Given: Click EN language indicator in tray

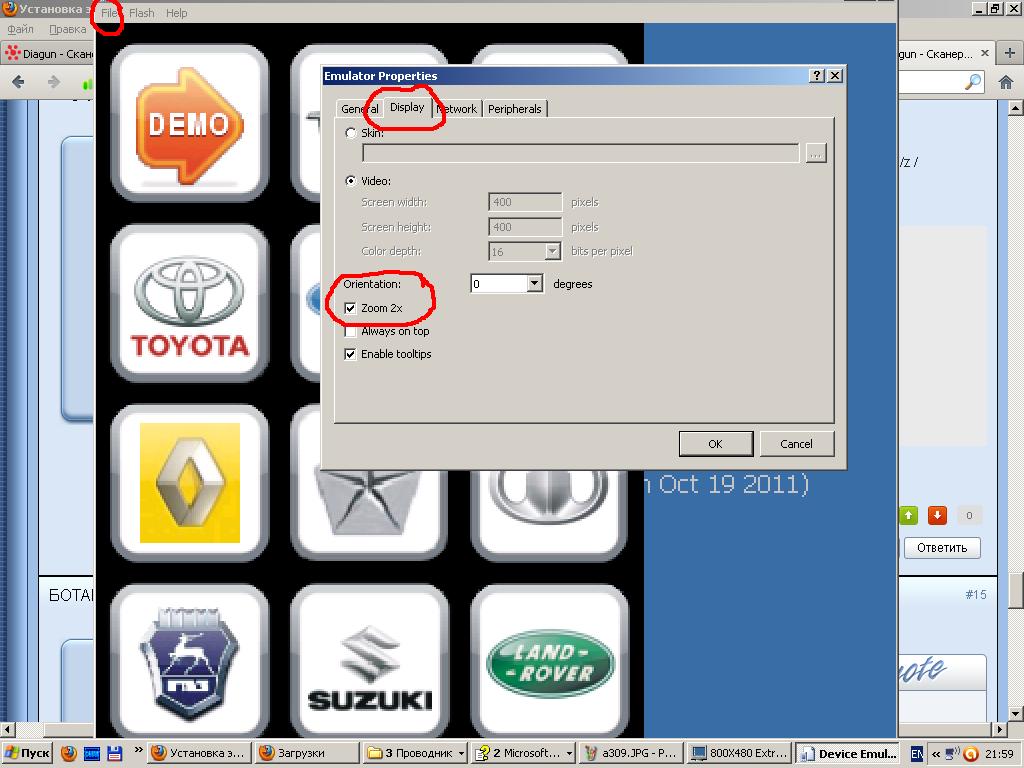Looking at the screenshot, I should [x=917, y=754].
